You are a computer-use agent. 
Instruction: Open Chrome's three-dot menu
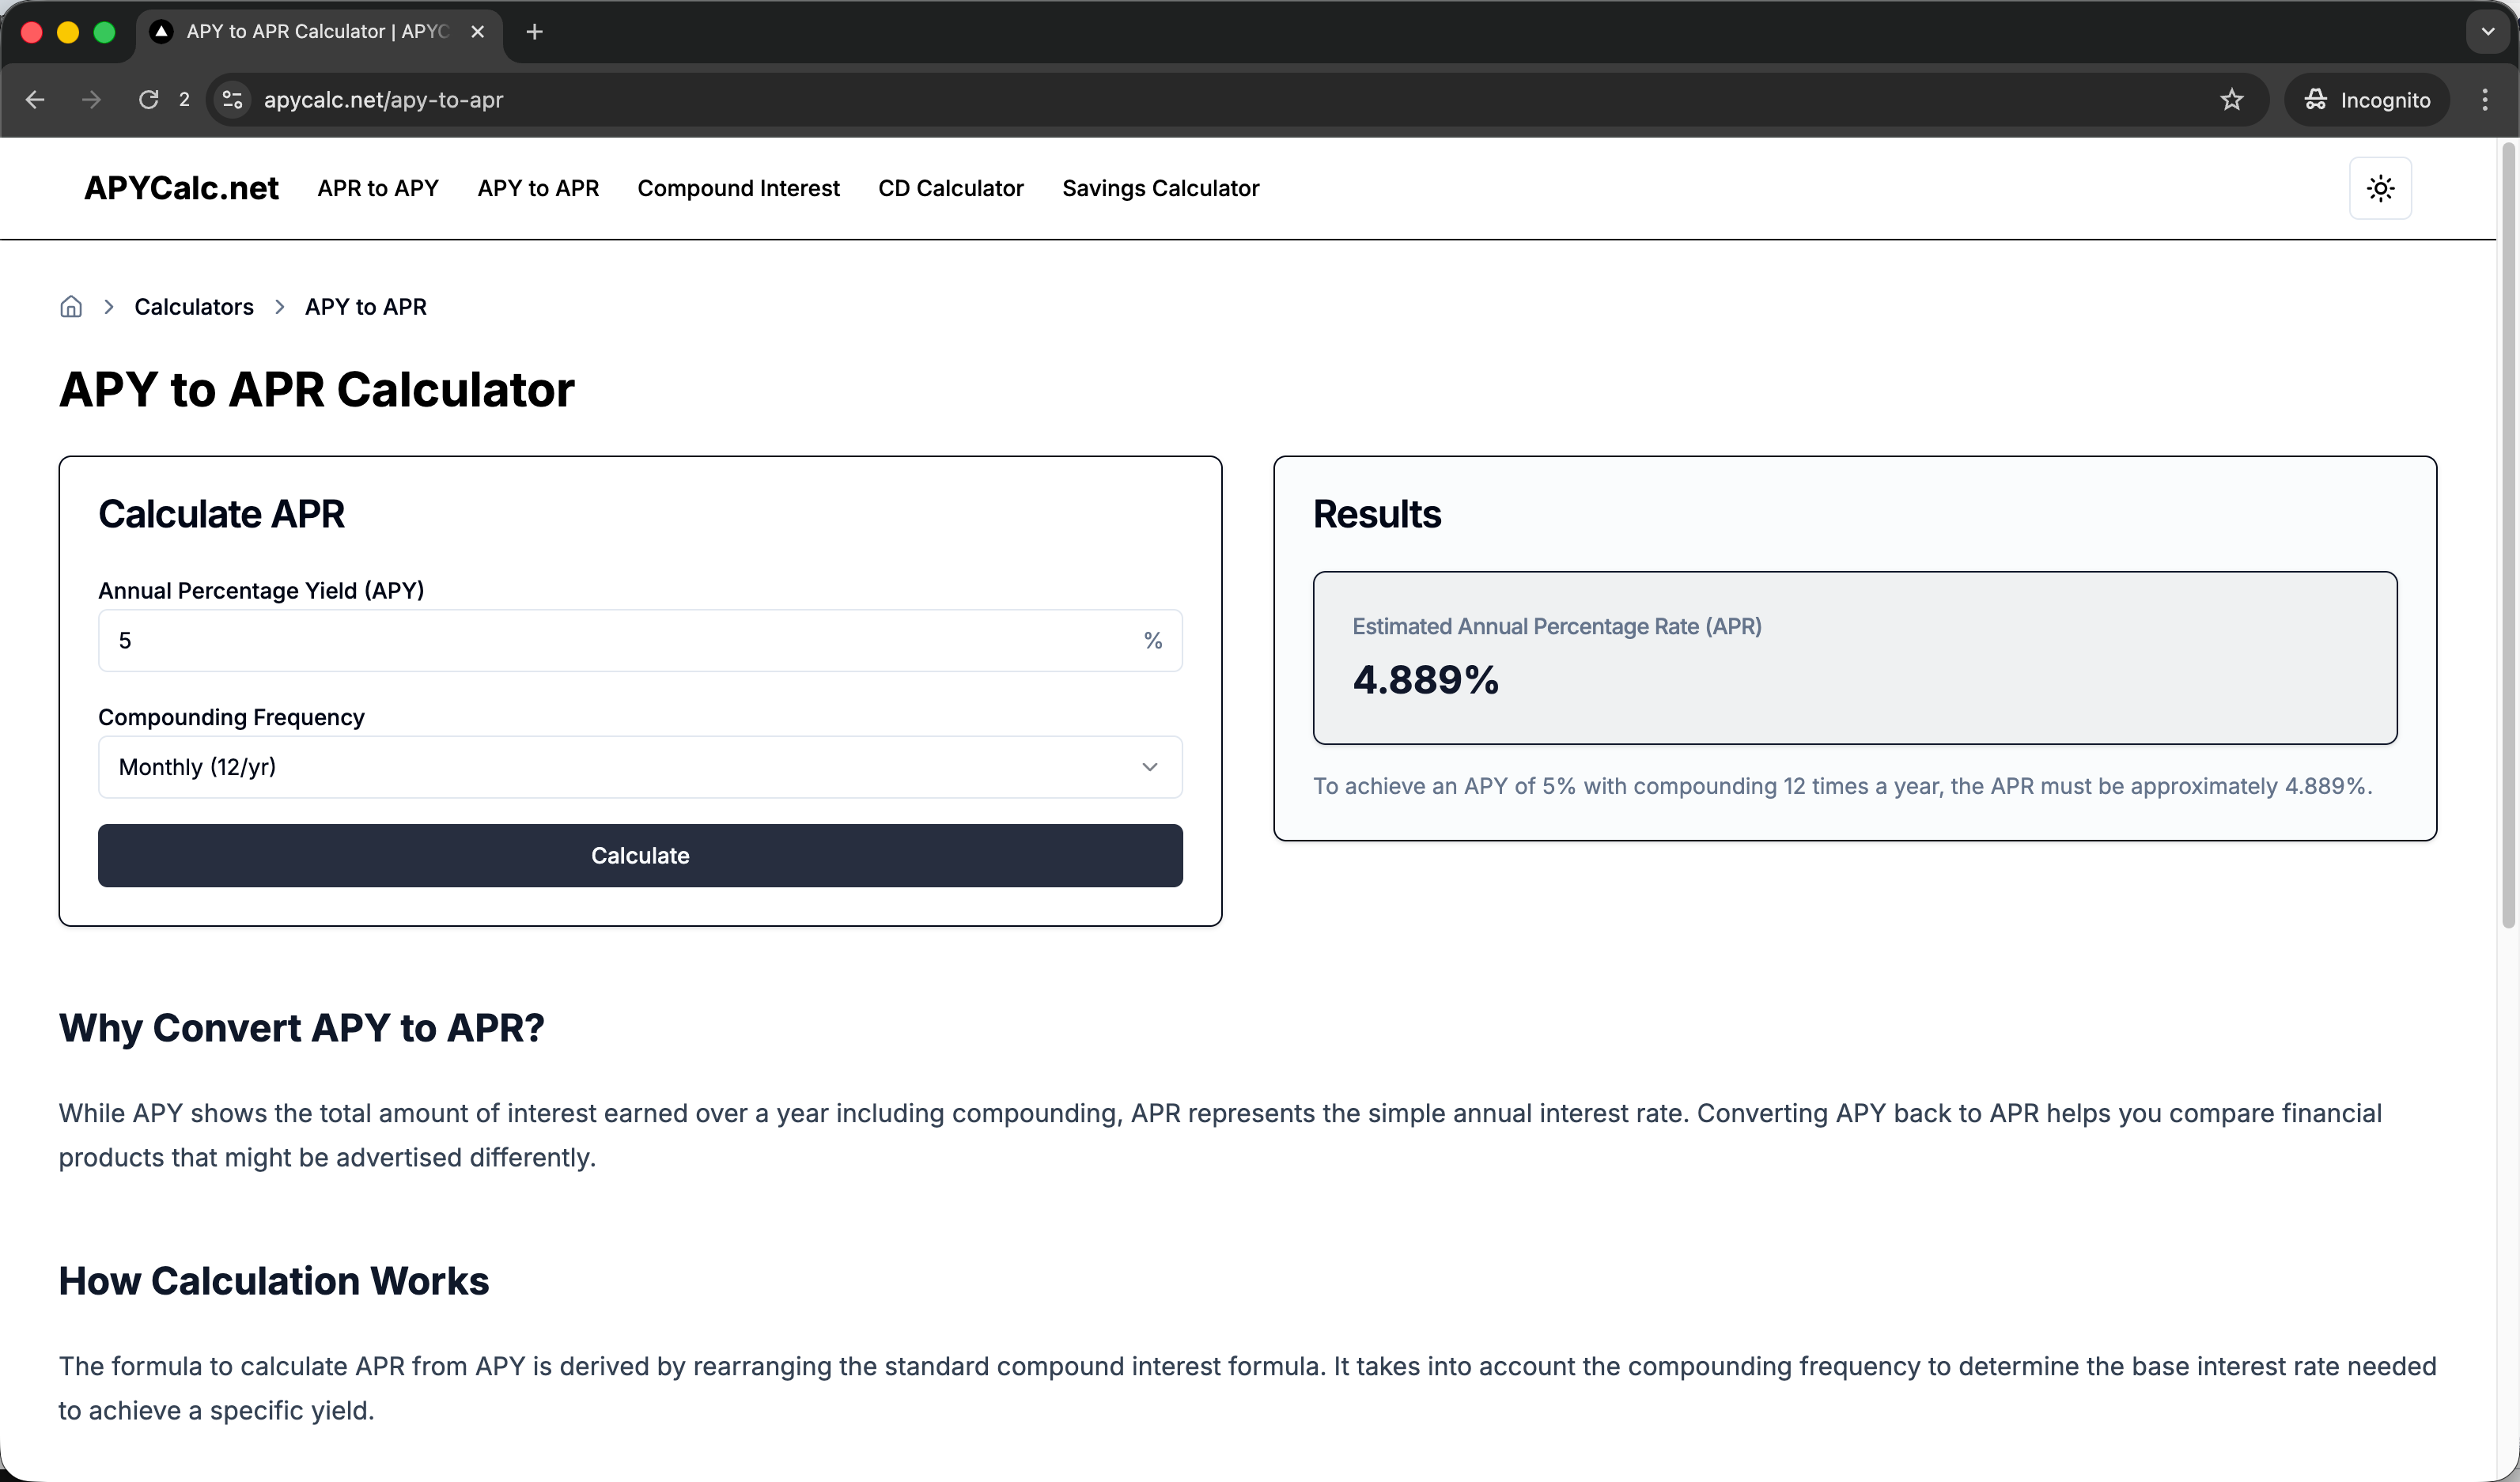pyautogui.click(x=2486, y=99)
